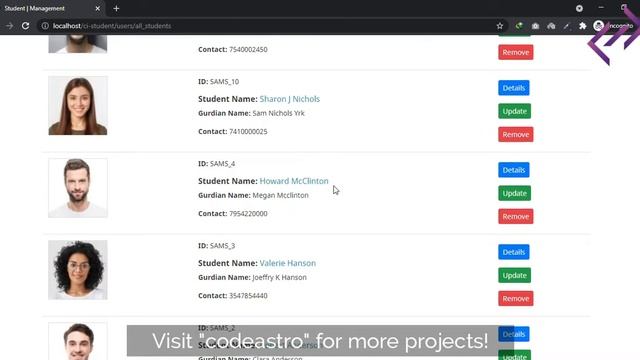Select ID text SAMS_10
Viewport: 640px width, 360px height.
point(224,82)
